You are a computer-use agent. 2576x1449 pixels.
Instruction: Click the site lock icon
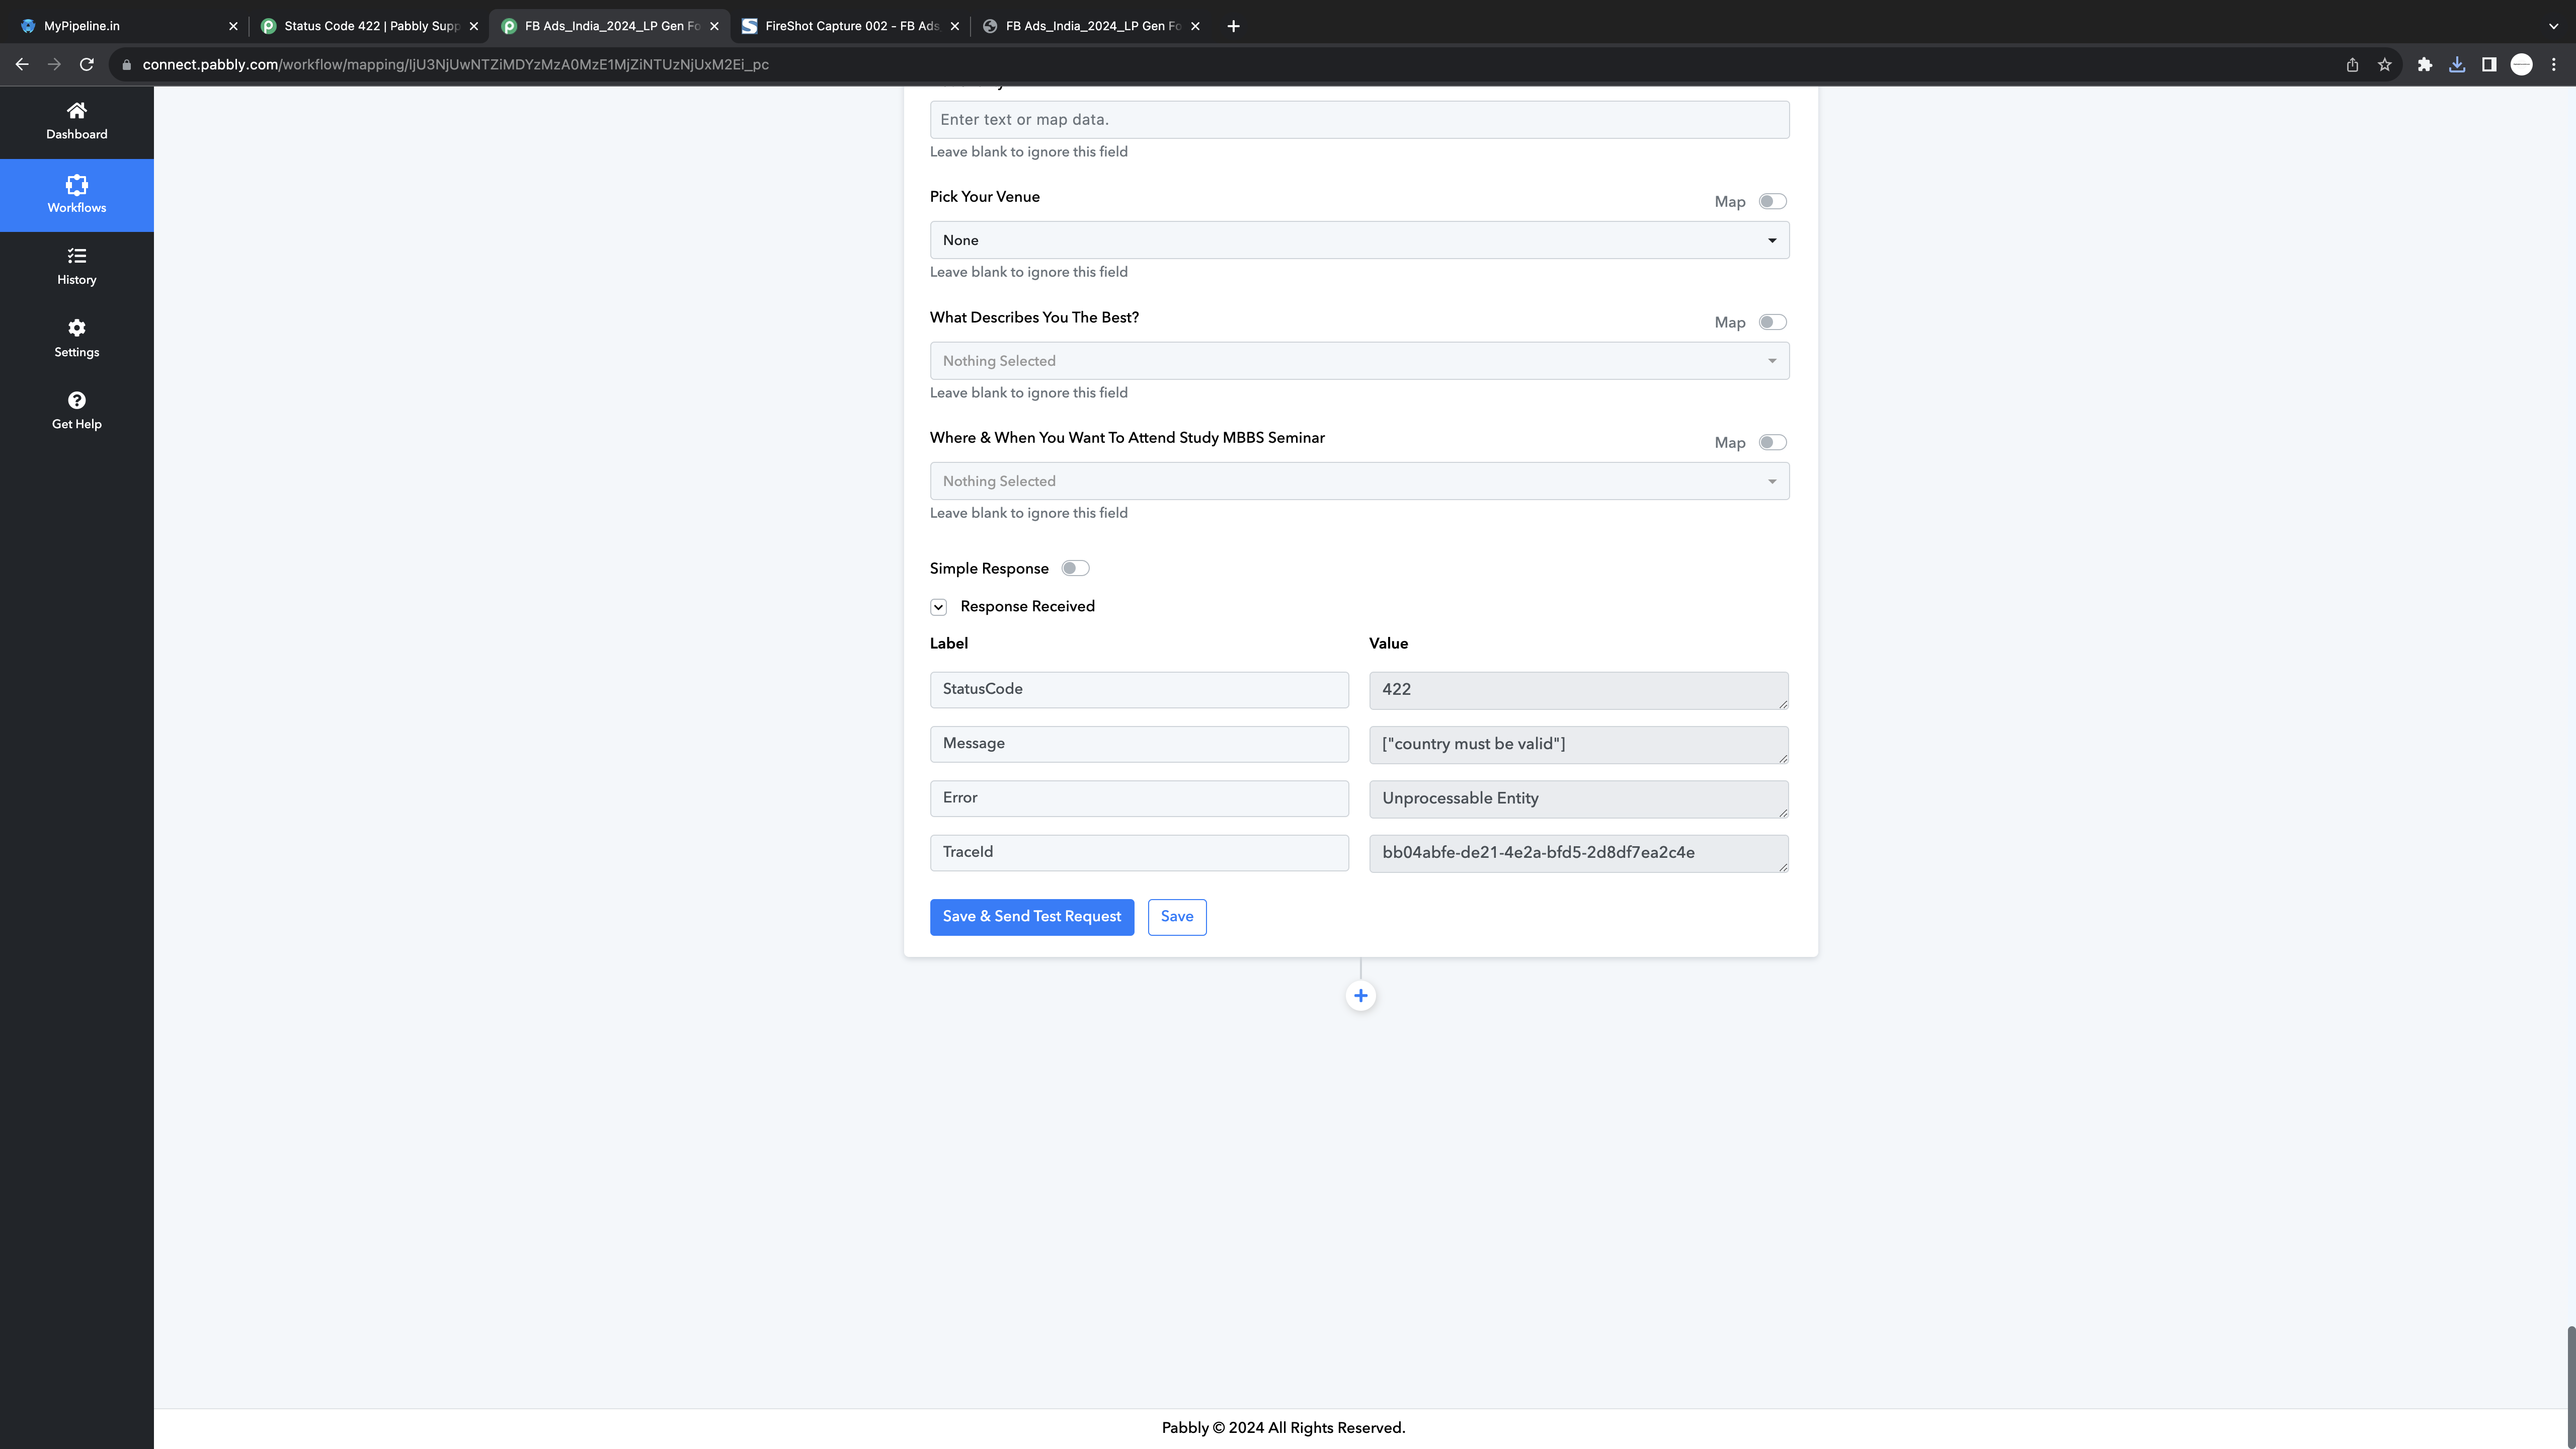click(126, 65)
